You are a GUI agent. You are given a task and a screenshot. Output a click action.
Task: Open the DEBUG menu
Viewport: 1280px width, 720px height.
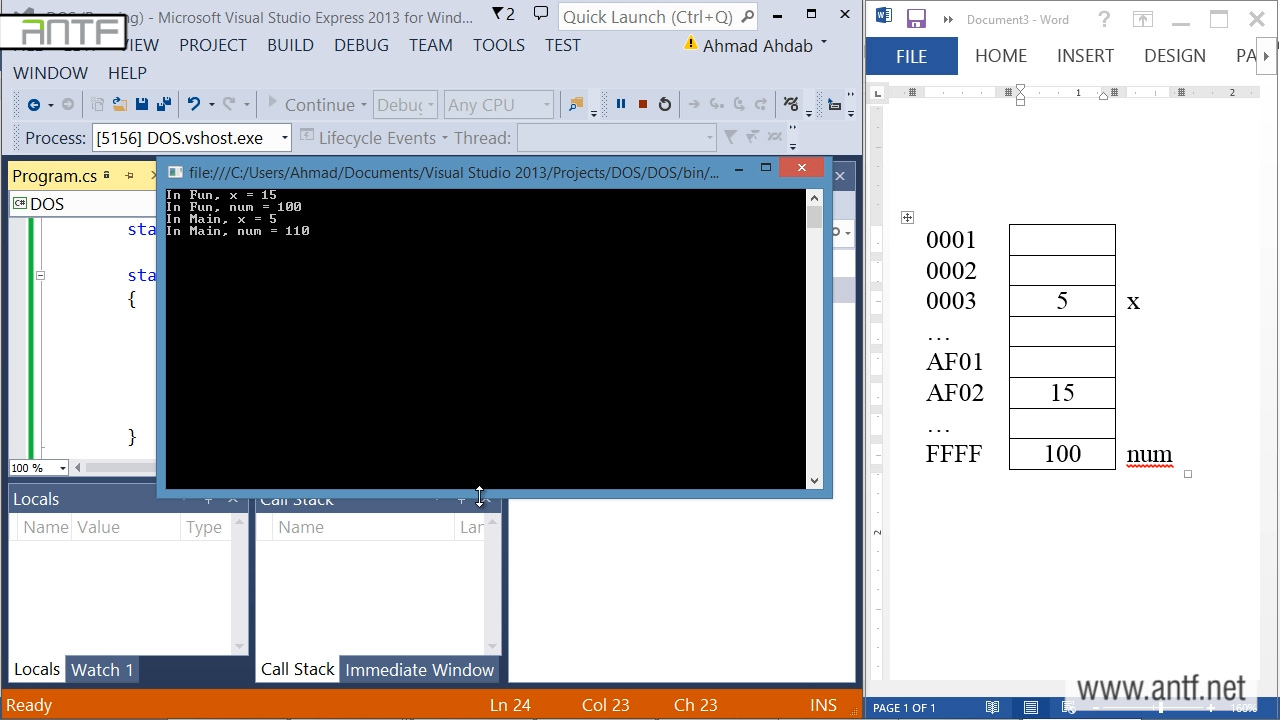(x=361, y=45)
